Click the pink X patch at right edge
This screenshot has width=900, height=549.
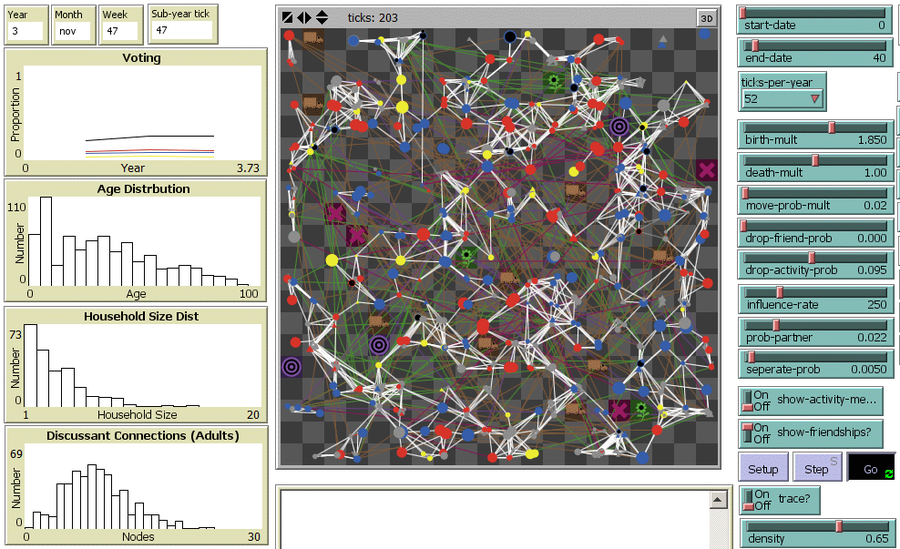click(707, 170)
